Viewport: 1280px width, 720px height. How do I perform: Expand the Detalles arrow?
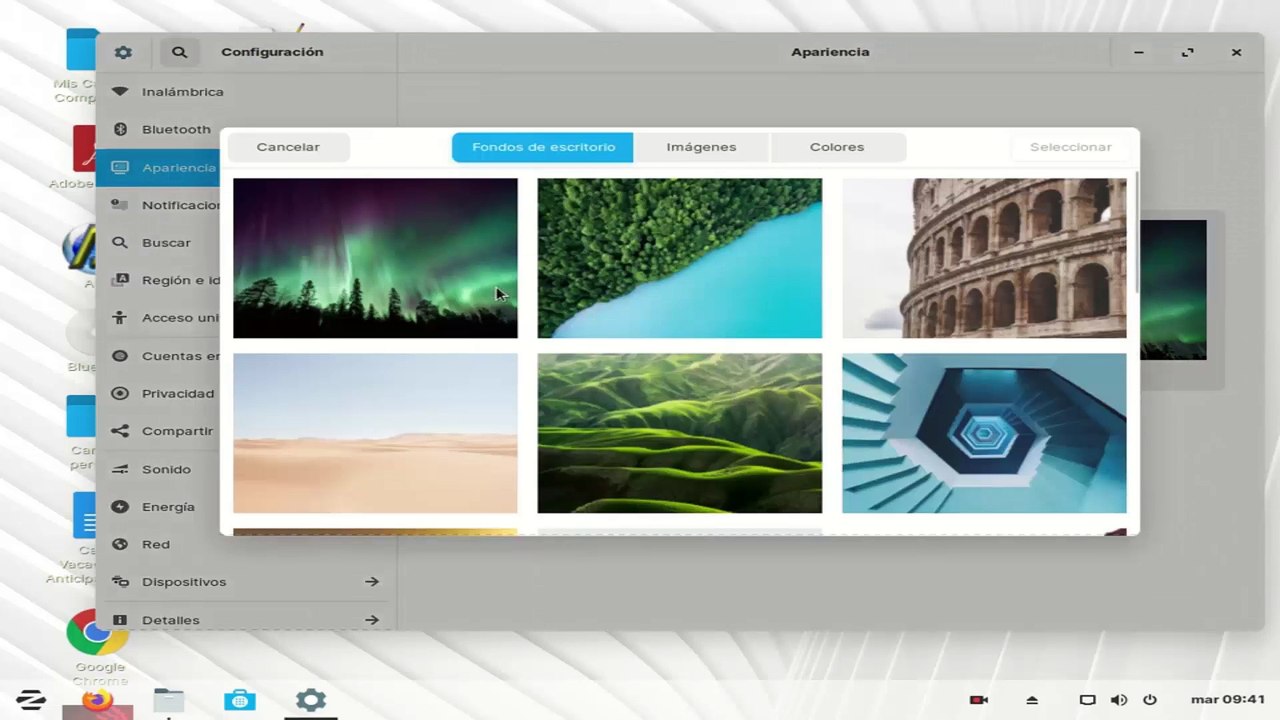point(372,620)
